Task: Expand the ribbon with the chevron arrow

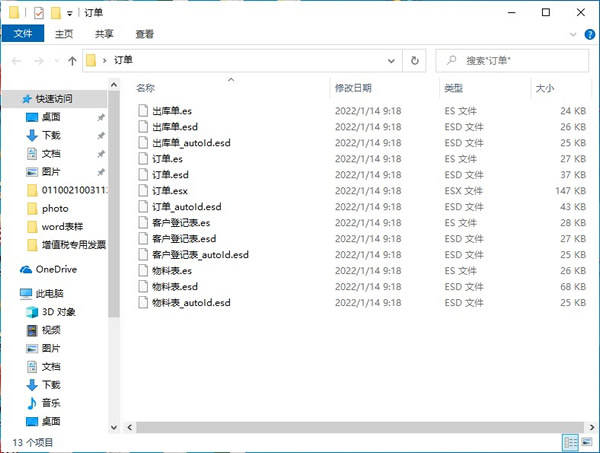Action: (573, 34)
